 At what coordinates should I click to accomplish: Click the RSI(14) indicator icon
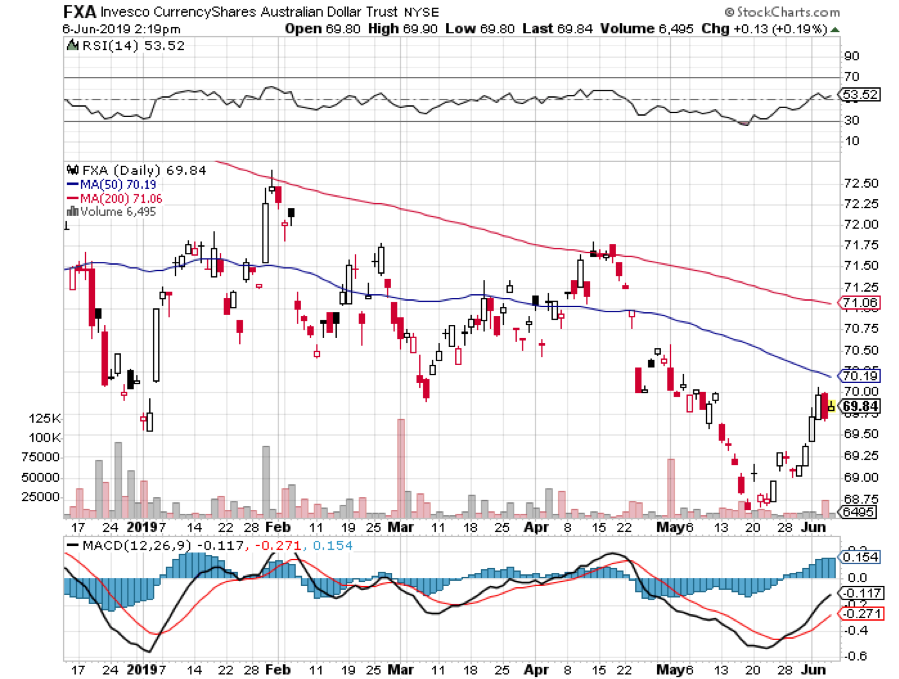[x=73, y=45]
